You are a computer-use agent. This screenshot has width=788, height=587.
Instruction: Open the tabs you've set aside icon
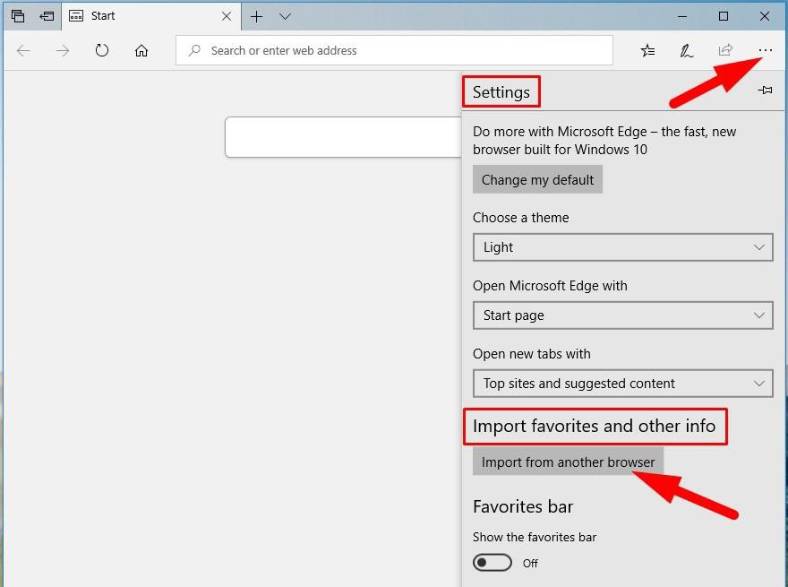pos(18,16)
